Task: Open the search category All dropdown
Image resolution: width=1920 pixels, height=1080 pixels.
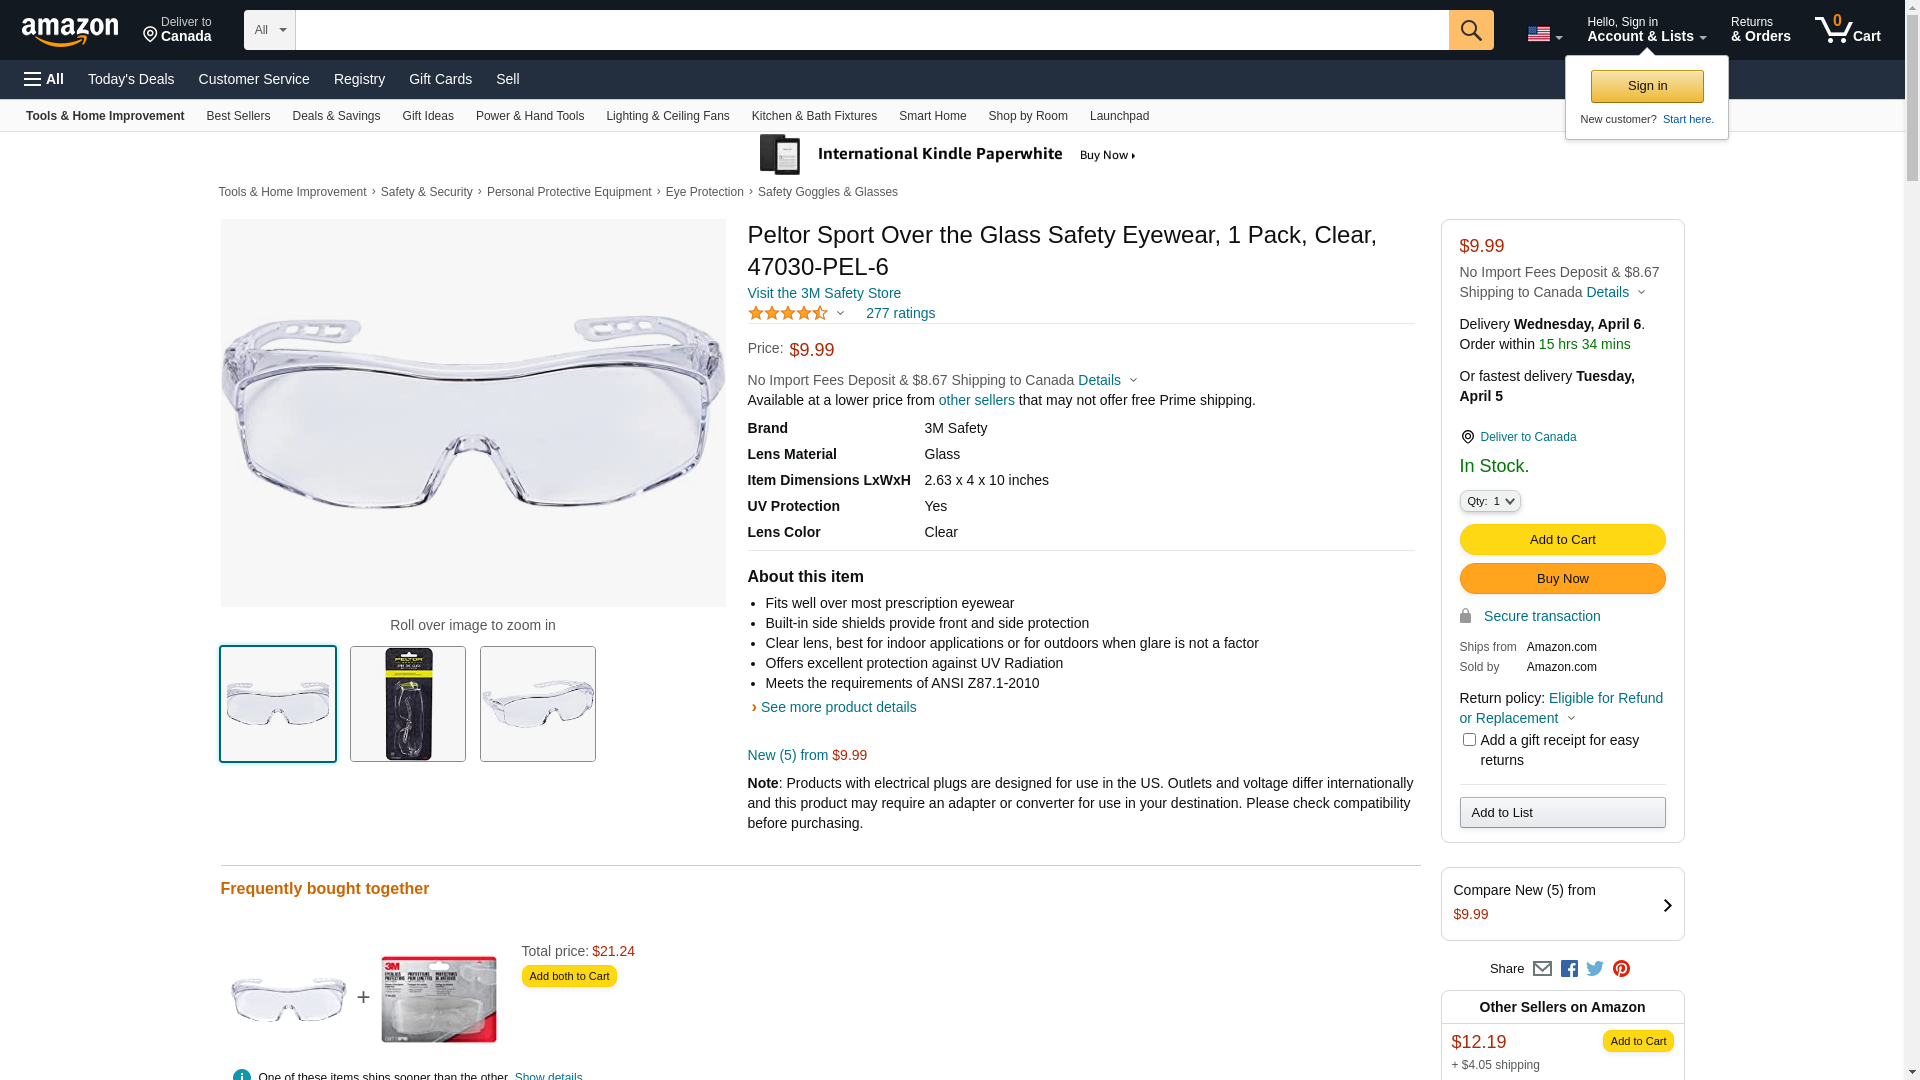Action: pyautogui.click(x=270, y=30)
